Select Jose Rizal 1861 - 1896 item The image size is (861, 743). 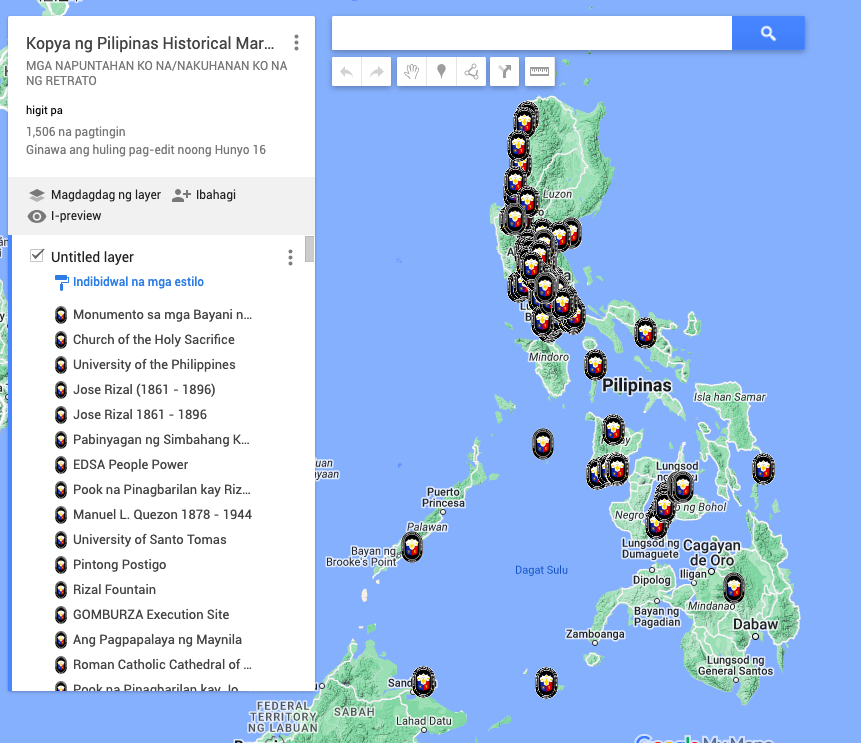click(140, 415)
